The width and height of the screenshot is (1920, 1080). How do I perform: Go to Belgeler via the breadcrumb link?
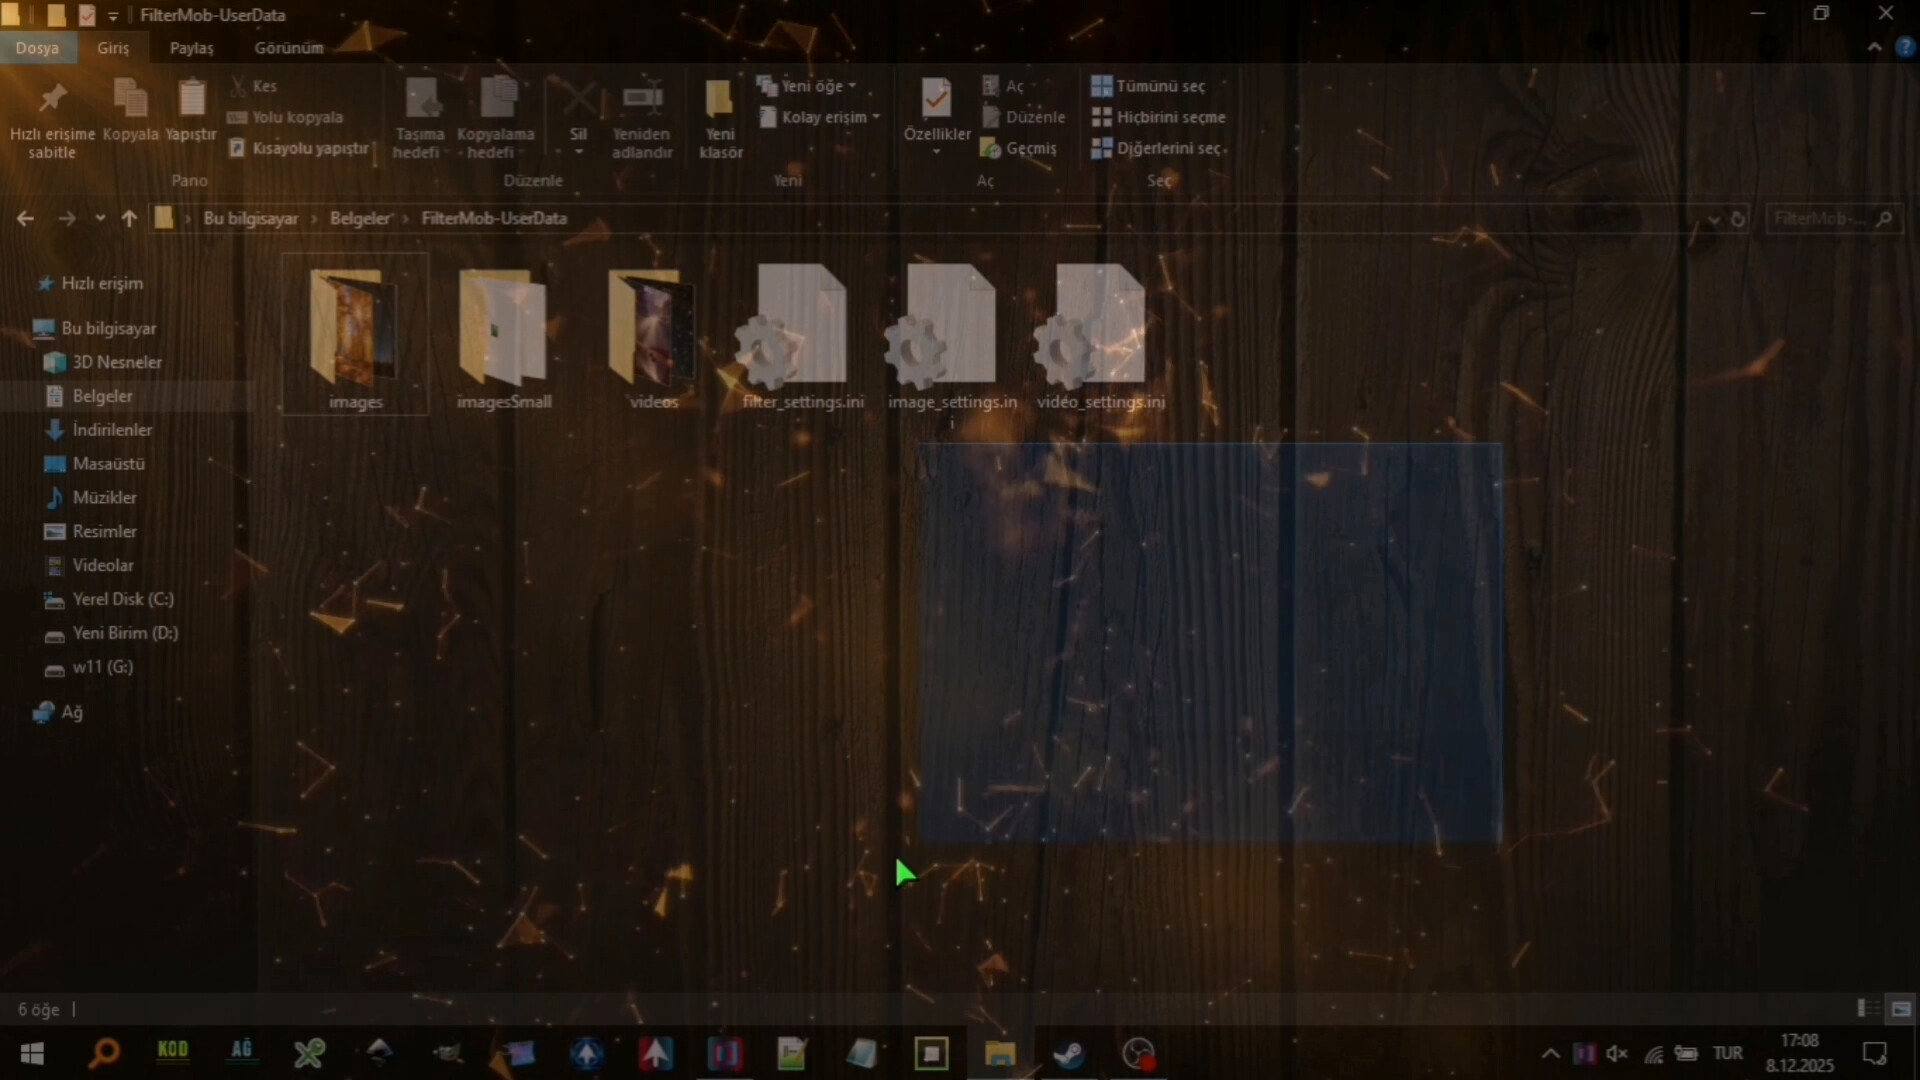click(360, 218)
